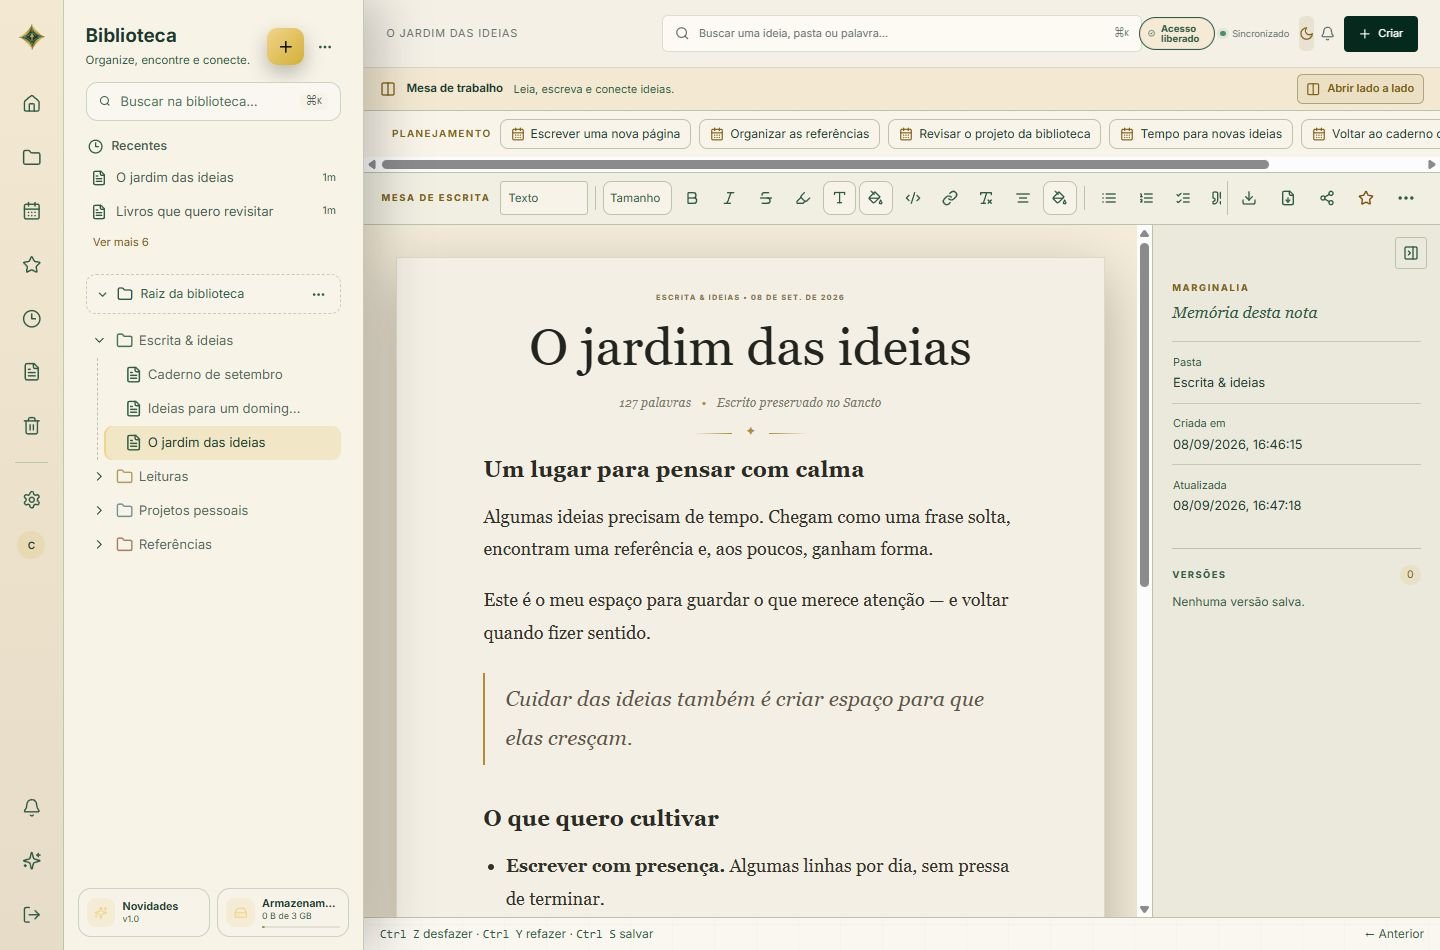Open Livros que quero revisitar recent note
The width and height of the screenshot is (1440, 950).
point(213,211)
